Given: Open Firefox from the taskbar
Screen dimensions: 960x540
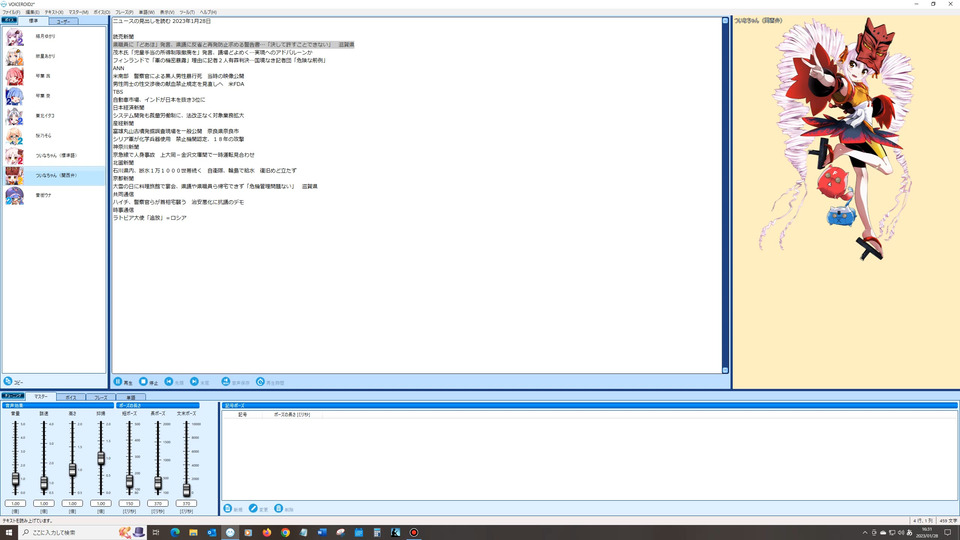Looking at the screenshot, I should 267,532.
